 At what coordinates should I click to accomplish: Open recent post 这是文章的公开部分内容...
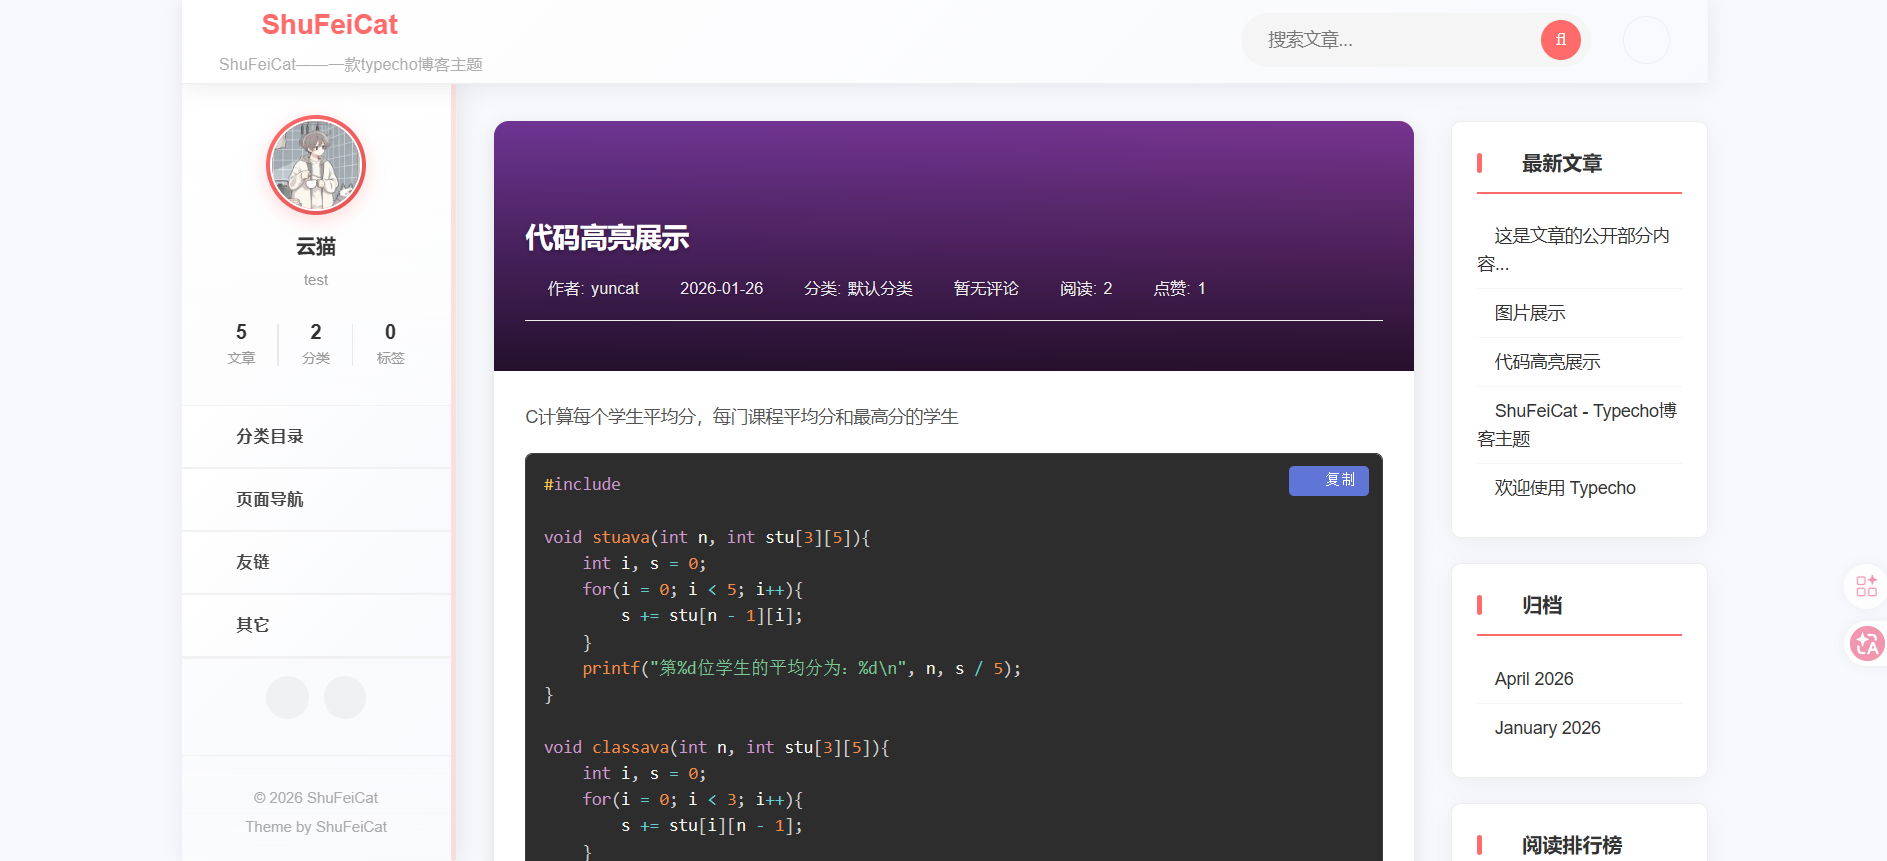click(1574, 250)
